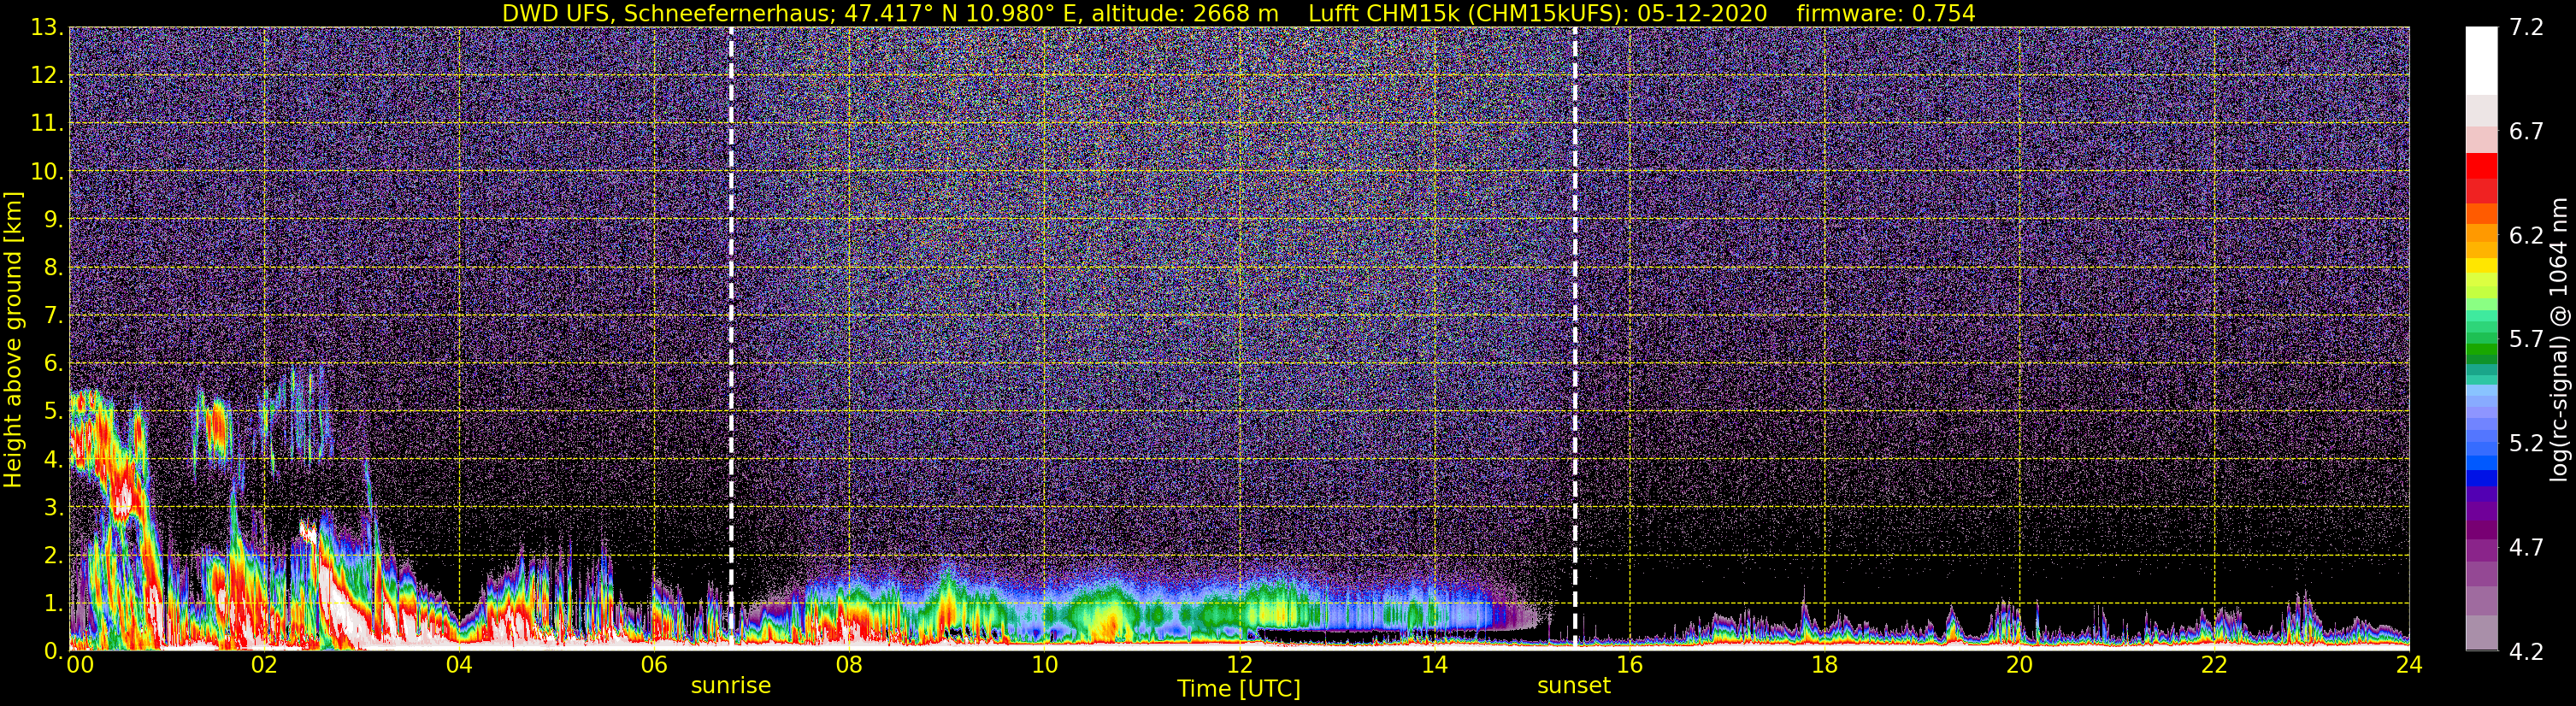Click the white dashed sunset line

[1575, 338]
